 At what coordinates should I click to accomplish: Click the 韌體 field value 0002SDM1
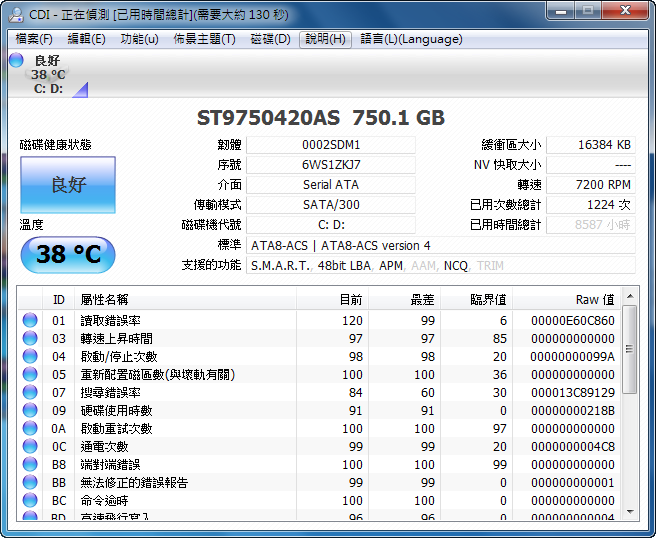tap(331, 145)
